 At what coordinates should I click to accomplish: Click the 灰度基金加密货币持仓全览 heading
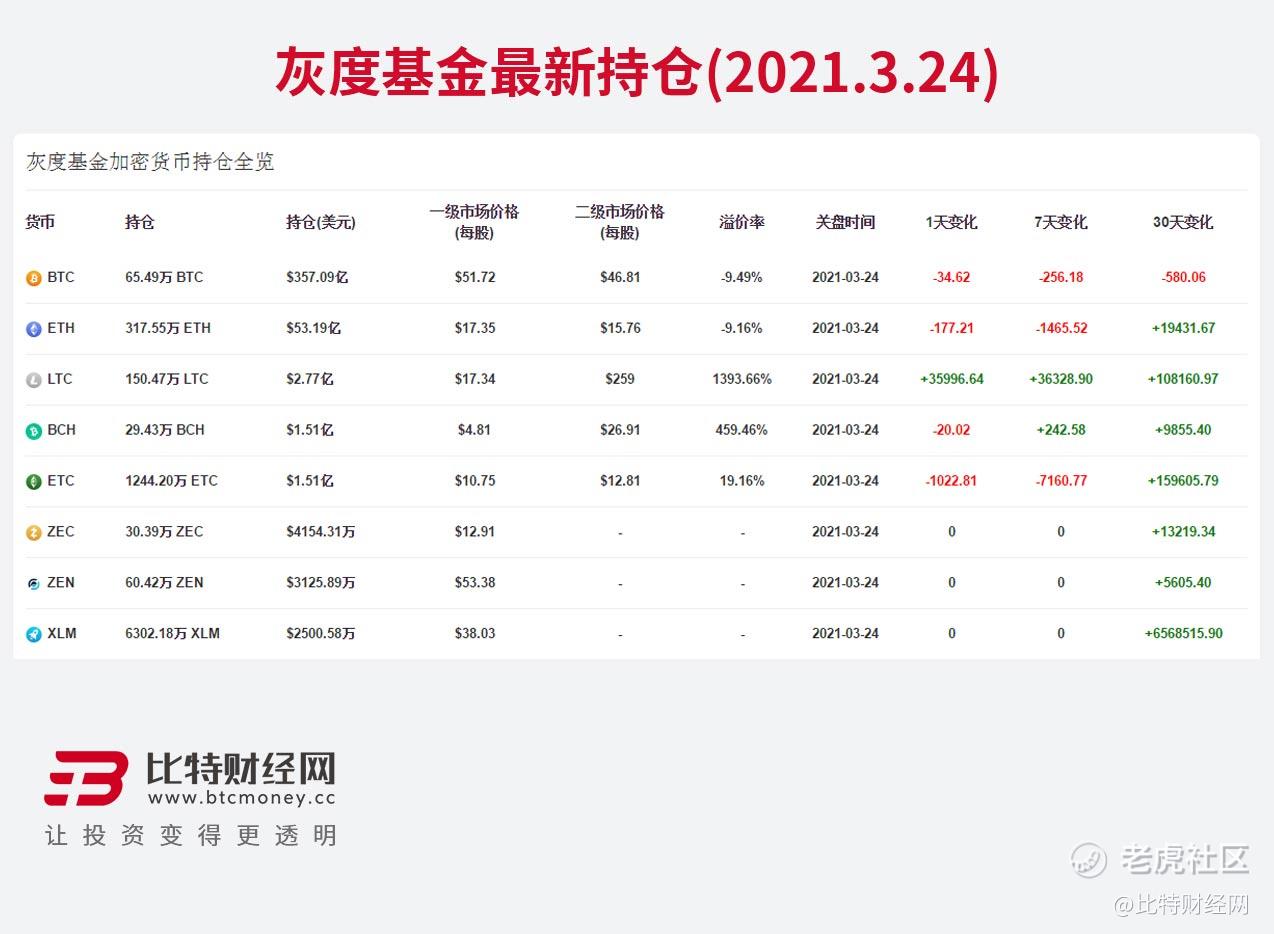(x=150, y=162)
